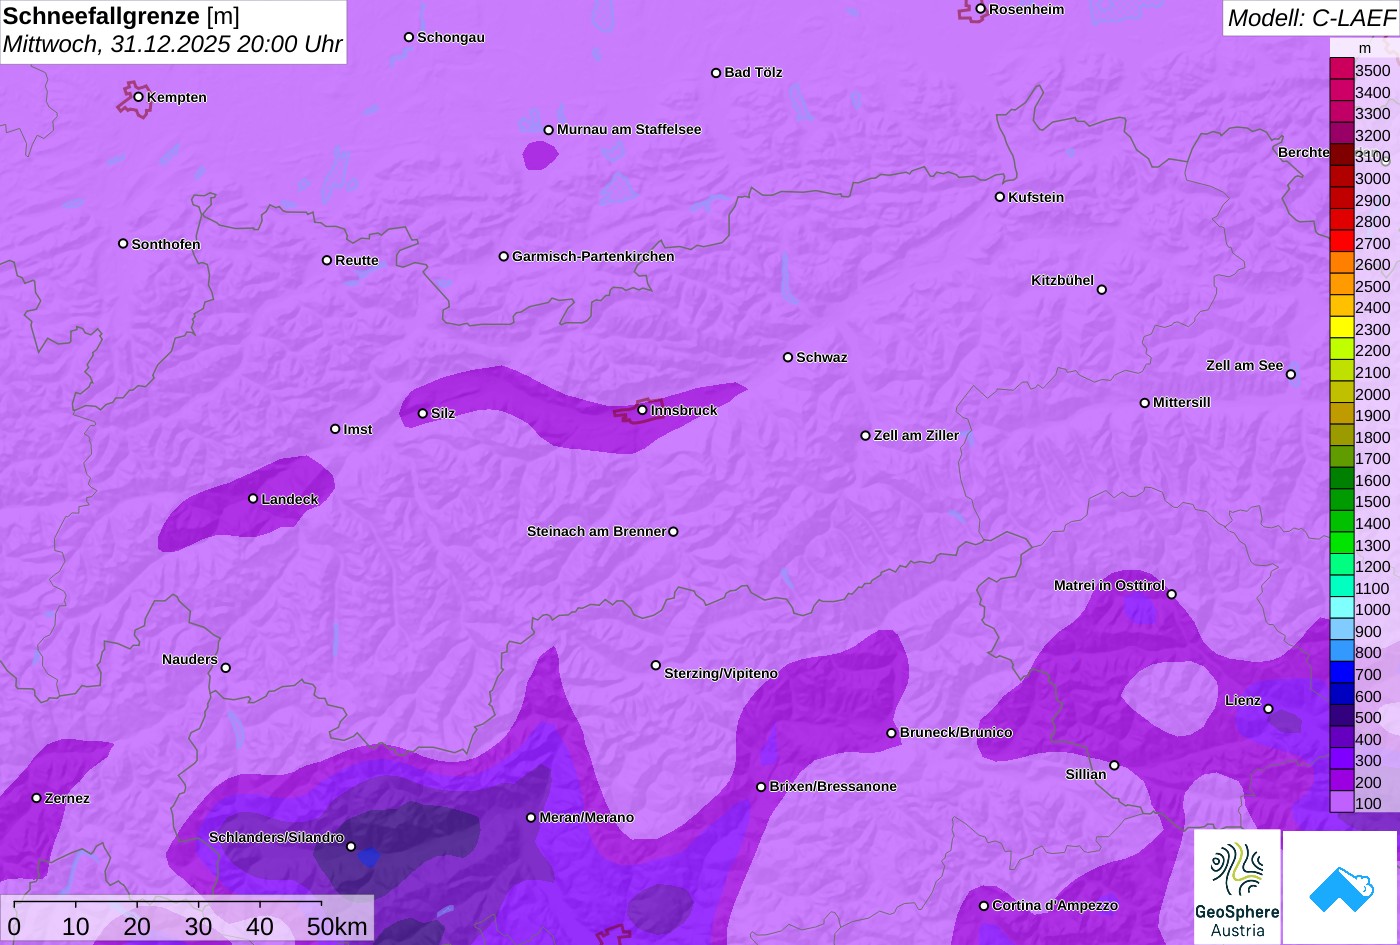Click the Murnau am Staffelsee label
The width and height of the screenshot is (1400, 945).
629,130
